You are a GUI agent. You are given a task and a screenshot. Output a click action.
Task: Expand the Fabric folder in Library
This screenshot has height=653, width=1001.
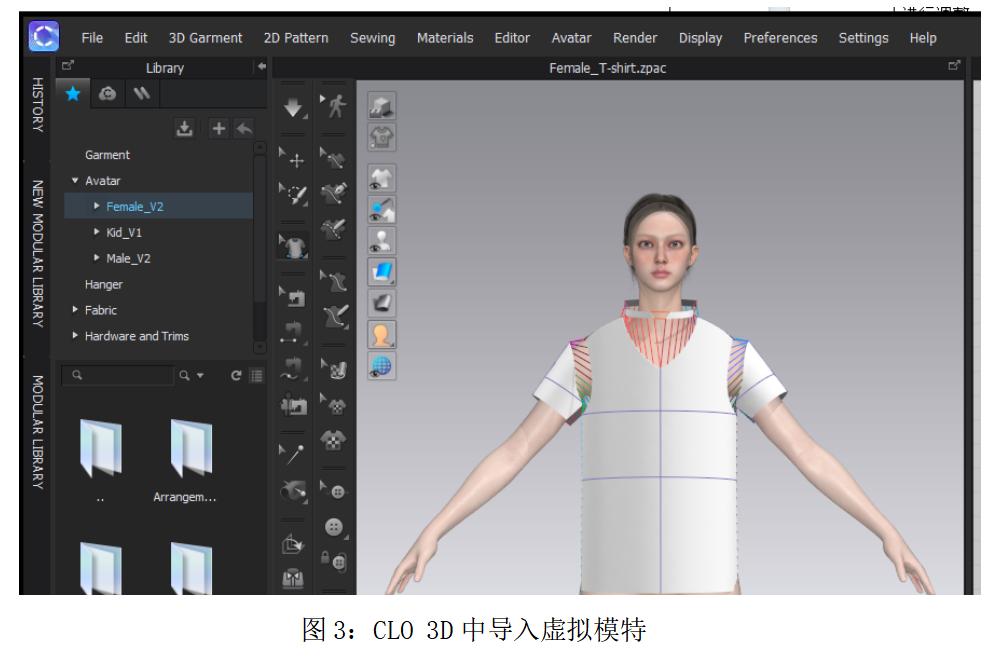tap(75, 310)
